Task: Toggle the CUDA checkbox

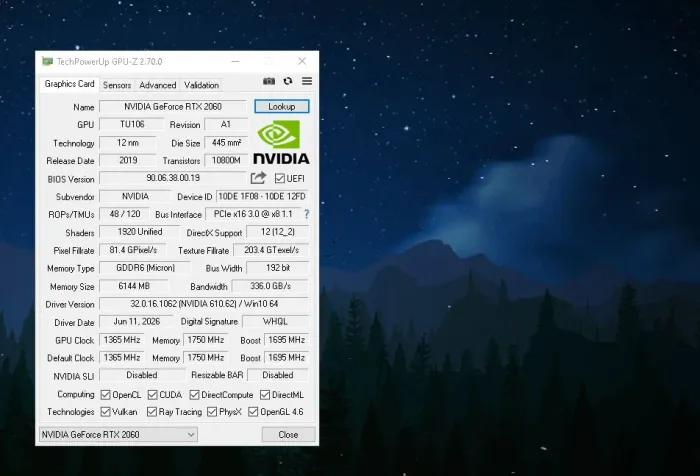Action: tap(153, 395)
